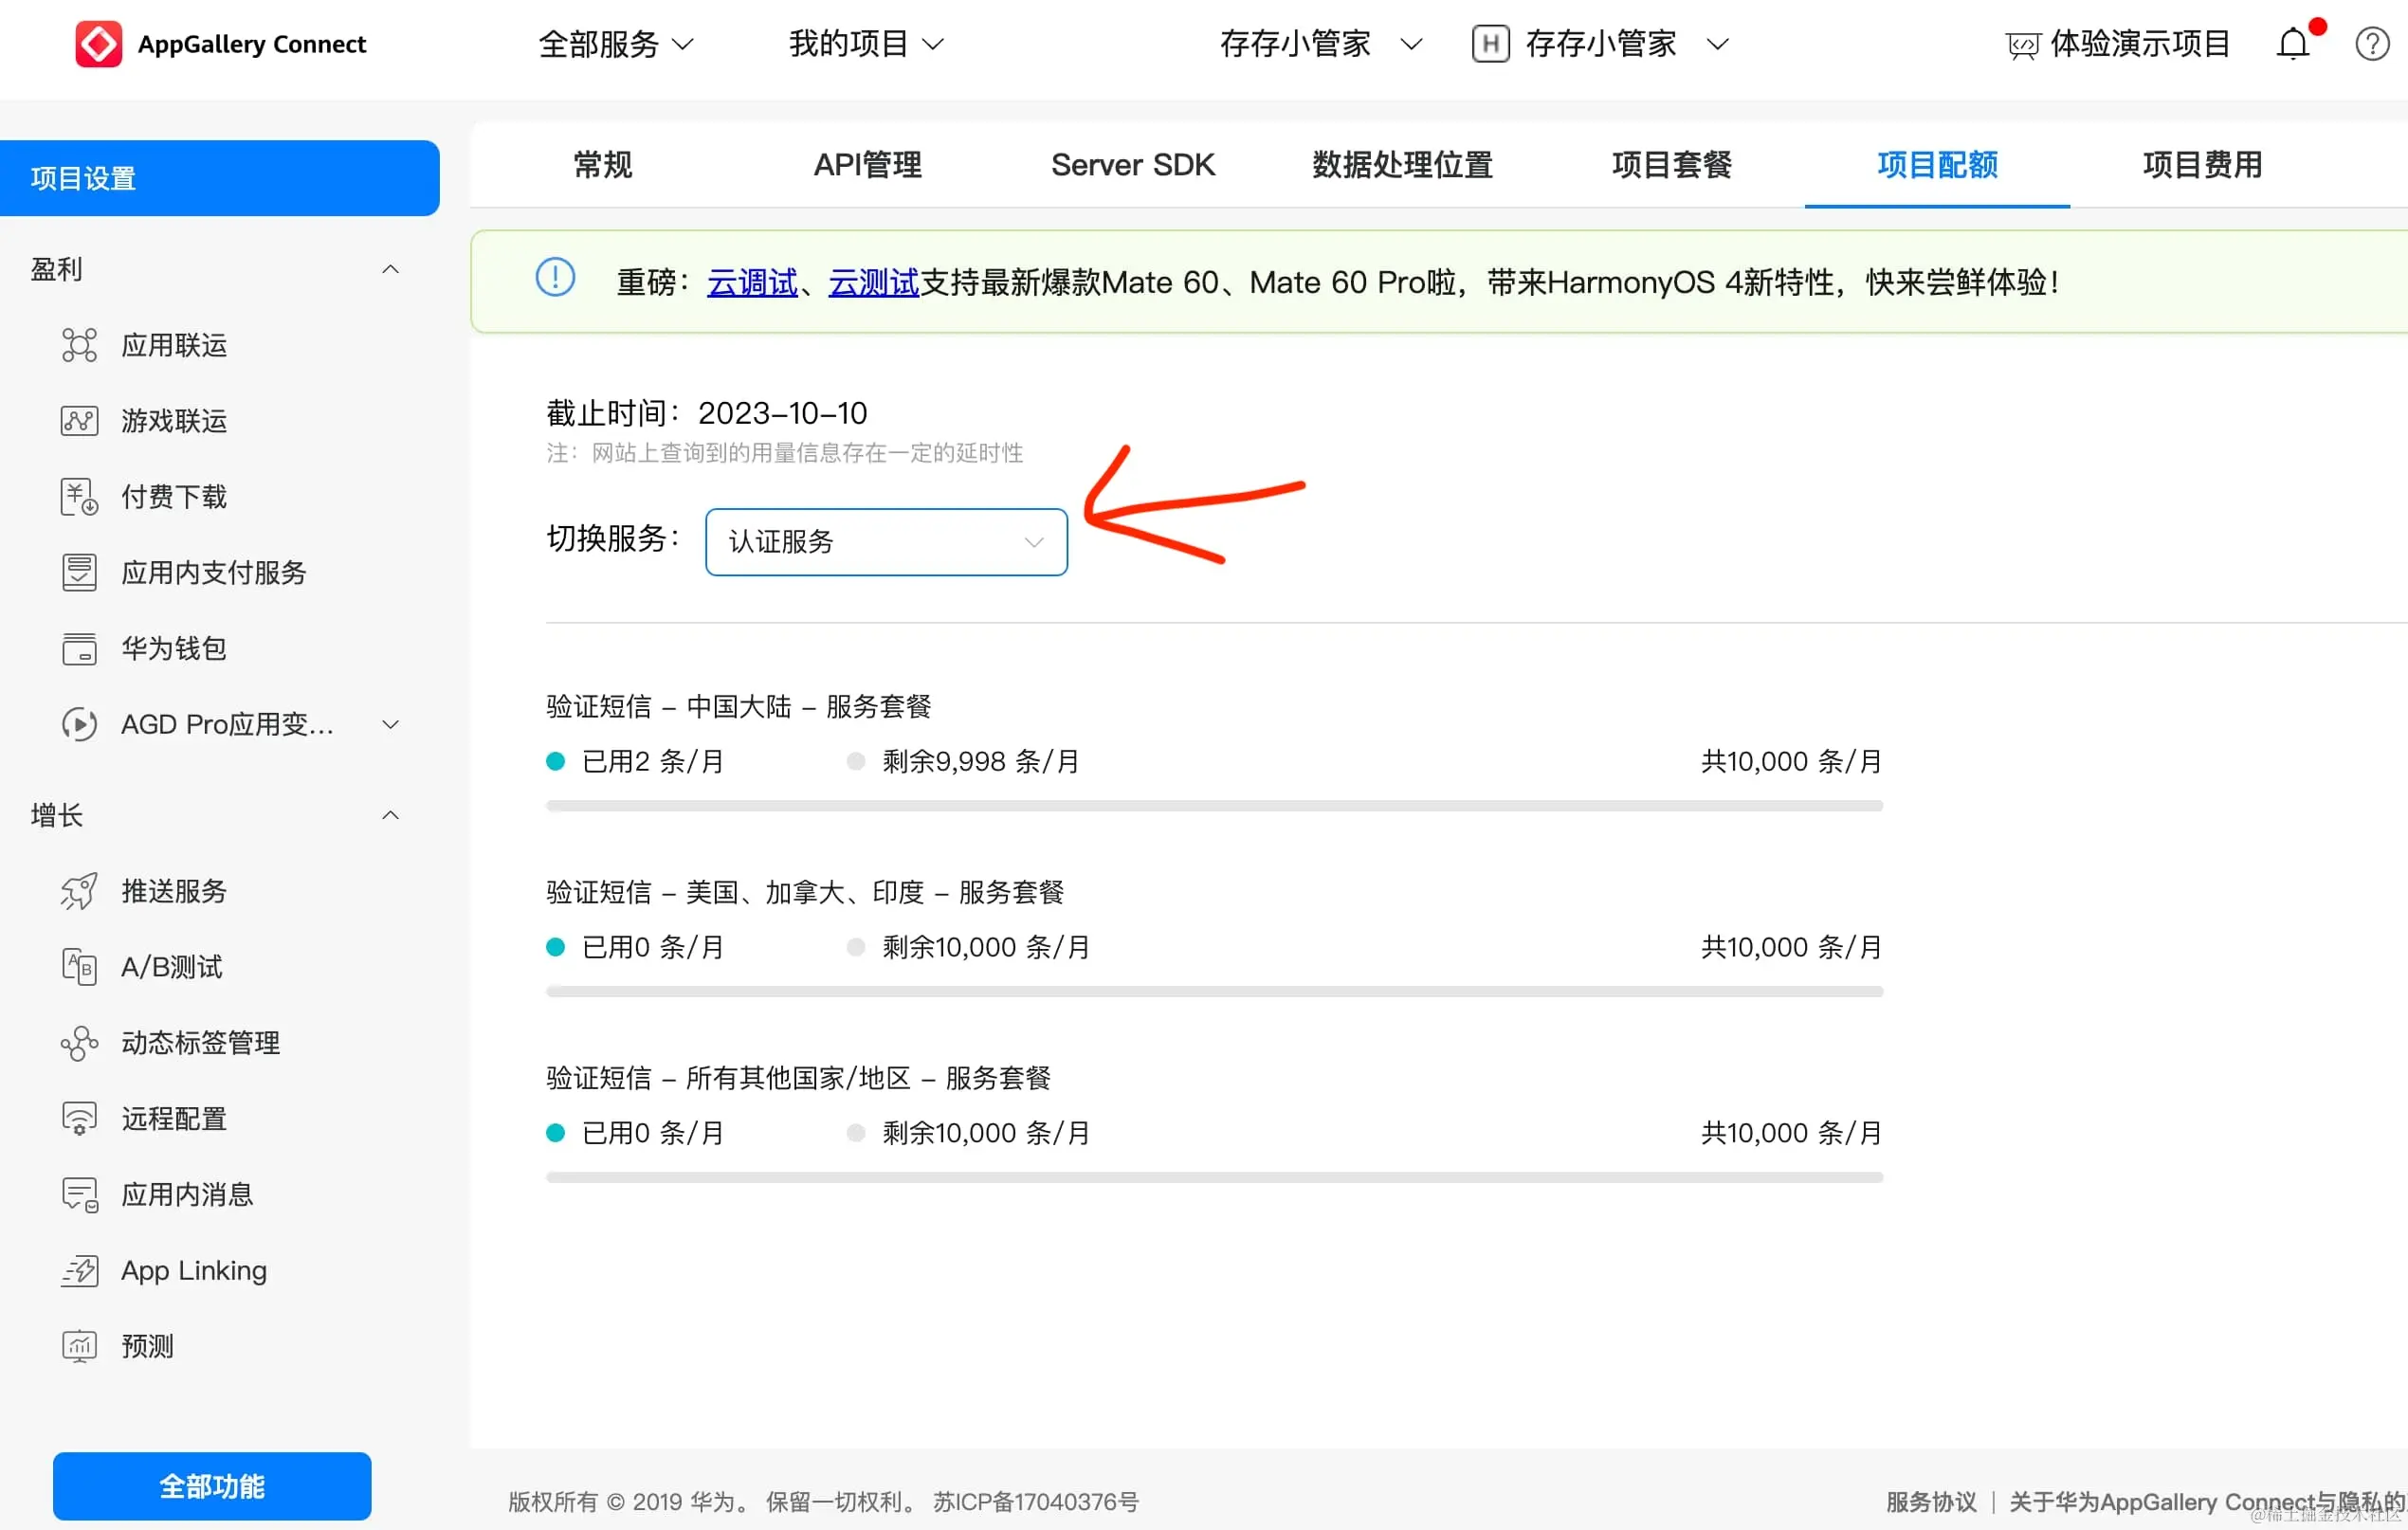This screenshot has width=2408, height=1530.
Task: Click the 体验演示项目 demo project icon
Action: 2022,46
